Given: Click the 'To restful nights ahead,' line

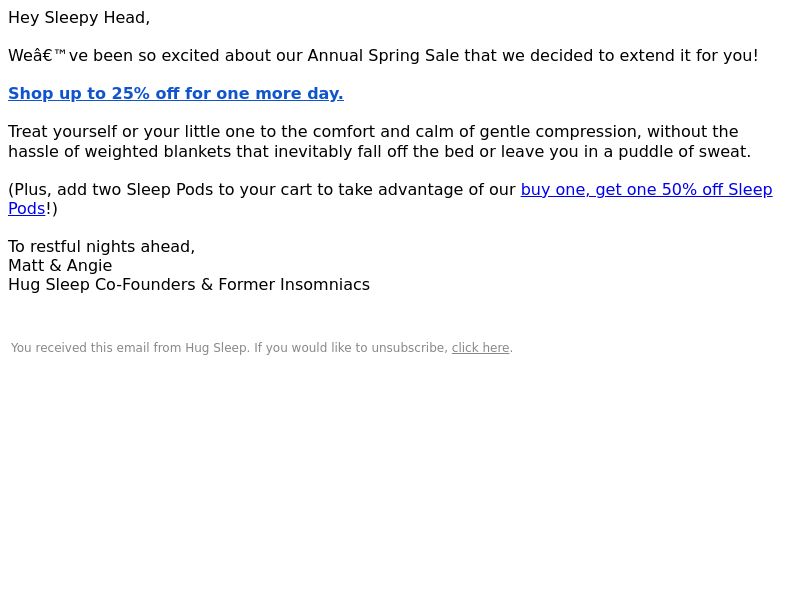Looking at the screenshot, I should pos(102,247).
